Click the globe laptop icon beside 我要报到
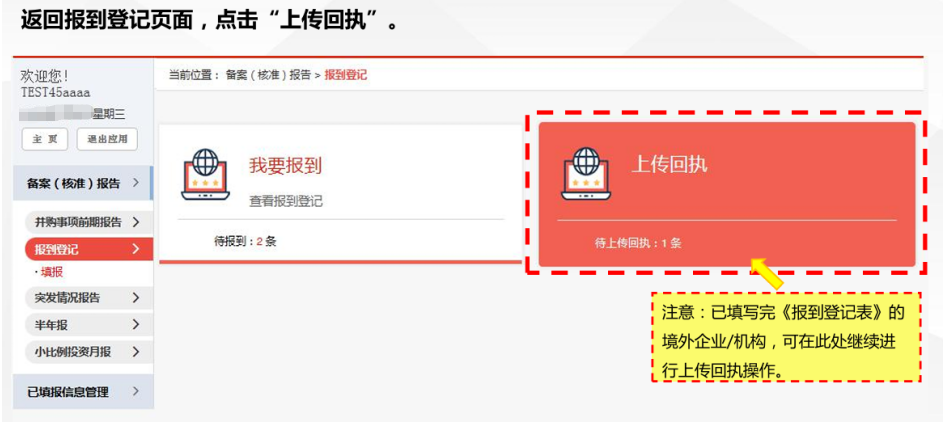The width and height of the screenshot is (947, 426). click(x=205, y=175)
